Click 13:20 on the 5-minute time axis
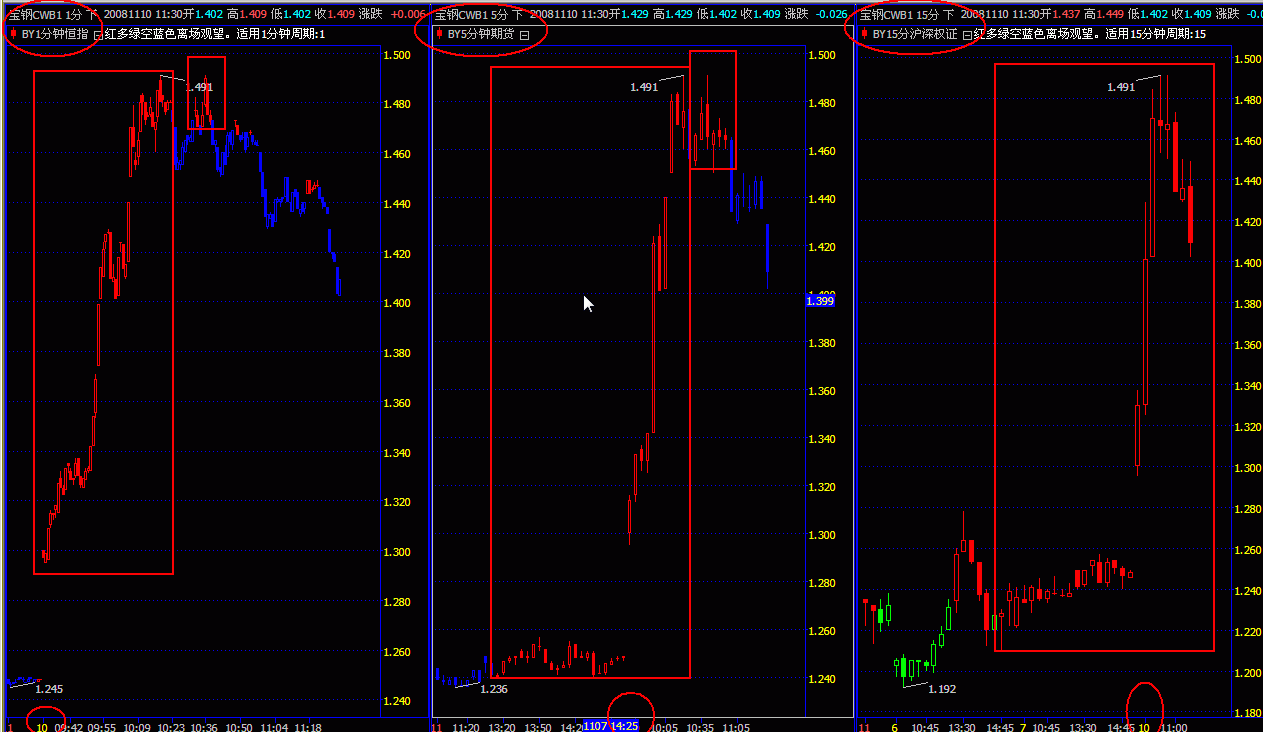Viewport: 1263px width, 732px height. click(500, 727)
